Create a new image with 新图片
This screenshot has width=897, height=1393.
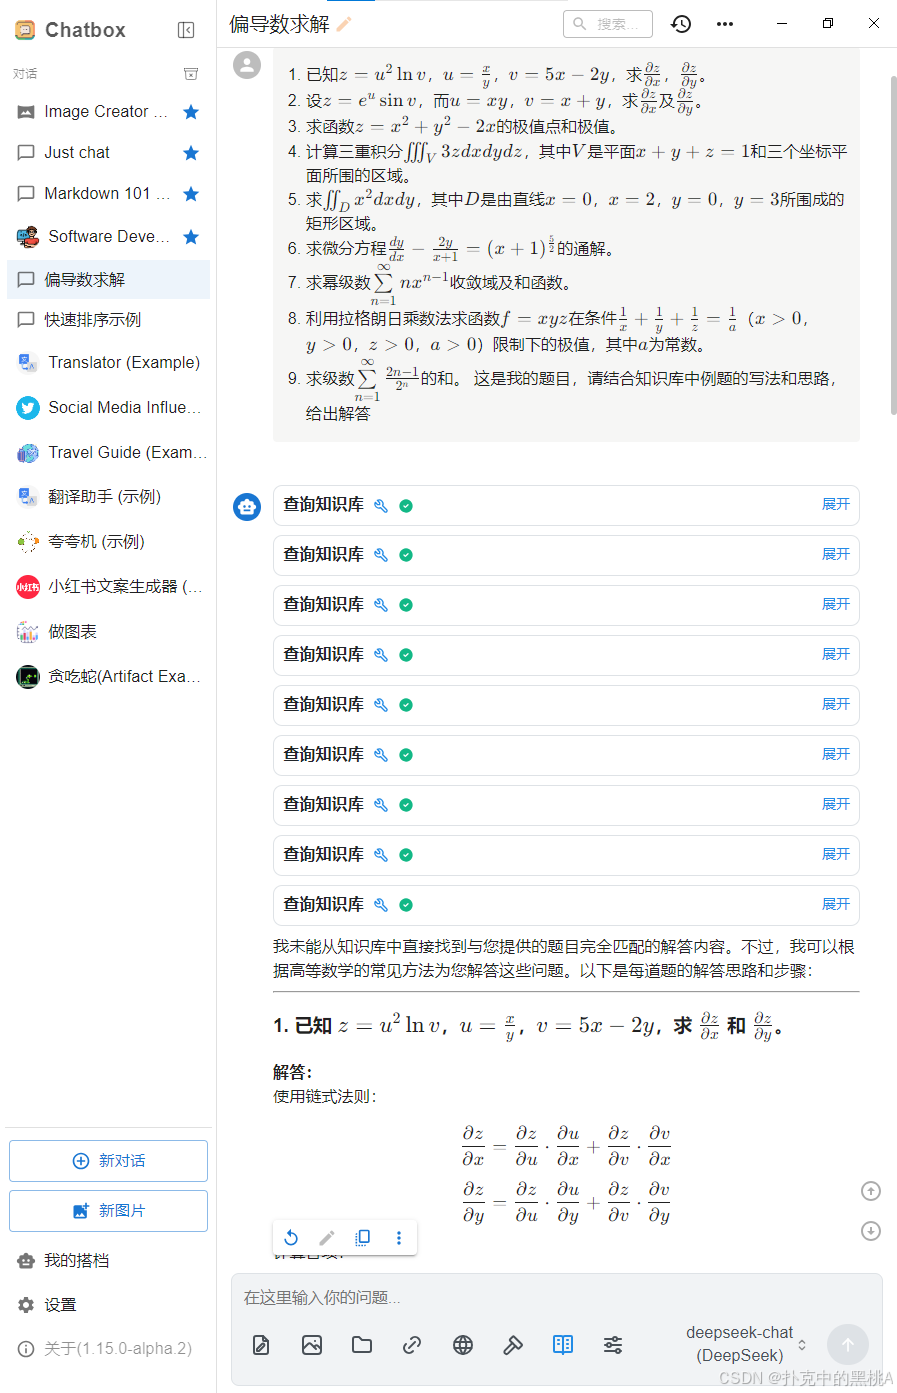(108, 1211)
